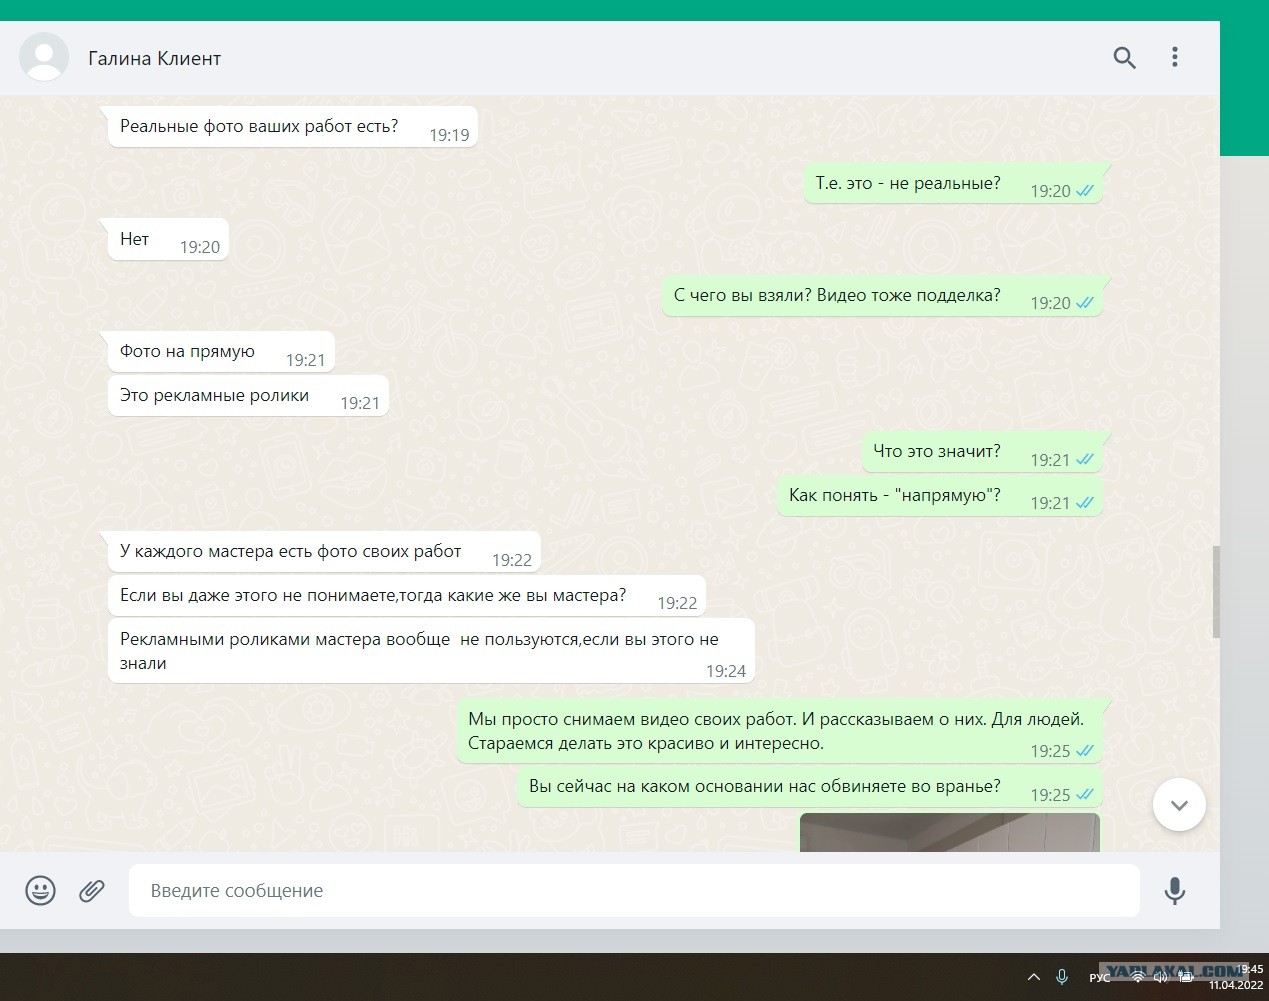Open the clock showing 11.04.2022
This screenshot has height=1001, width=1269.
tap(1236, 977)
